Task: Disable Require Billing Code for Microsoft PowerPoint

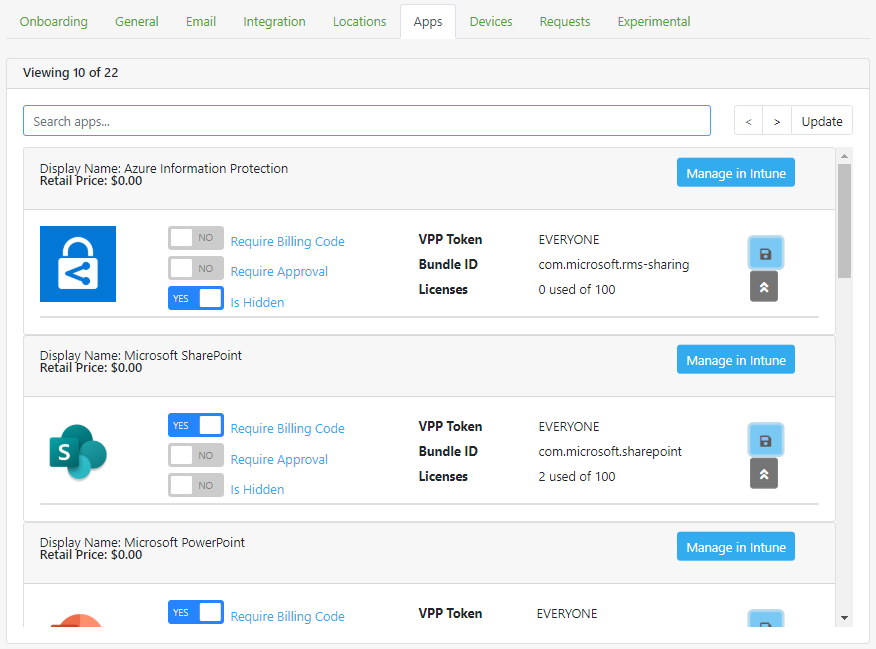Action: pyautogui.click(x=196, y=612)
